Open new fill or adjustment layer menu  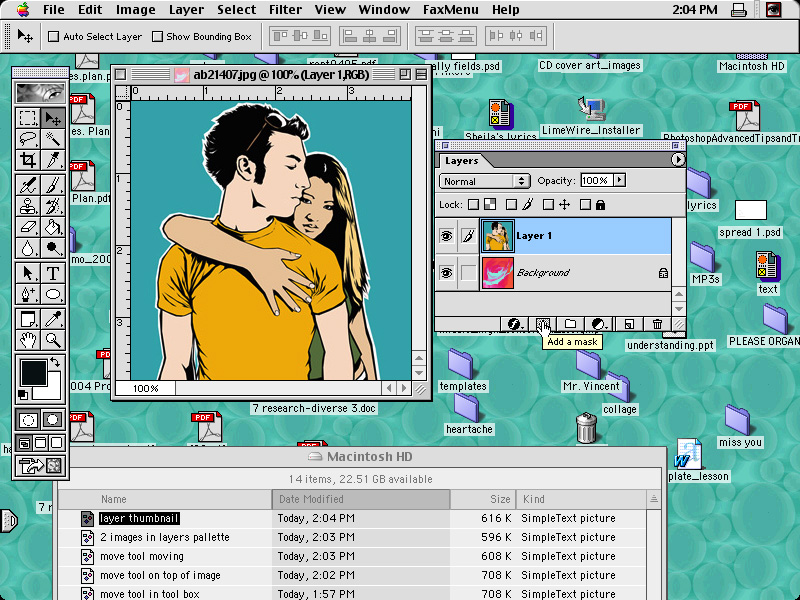599,324
